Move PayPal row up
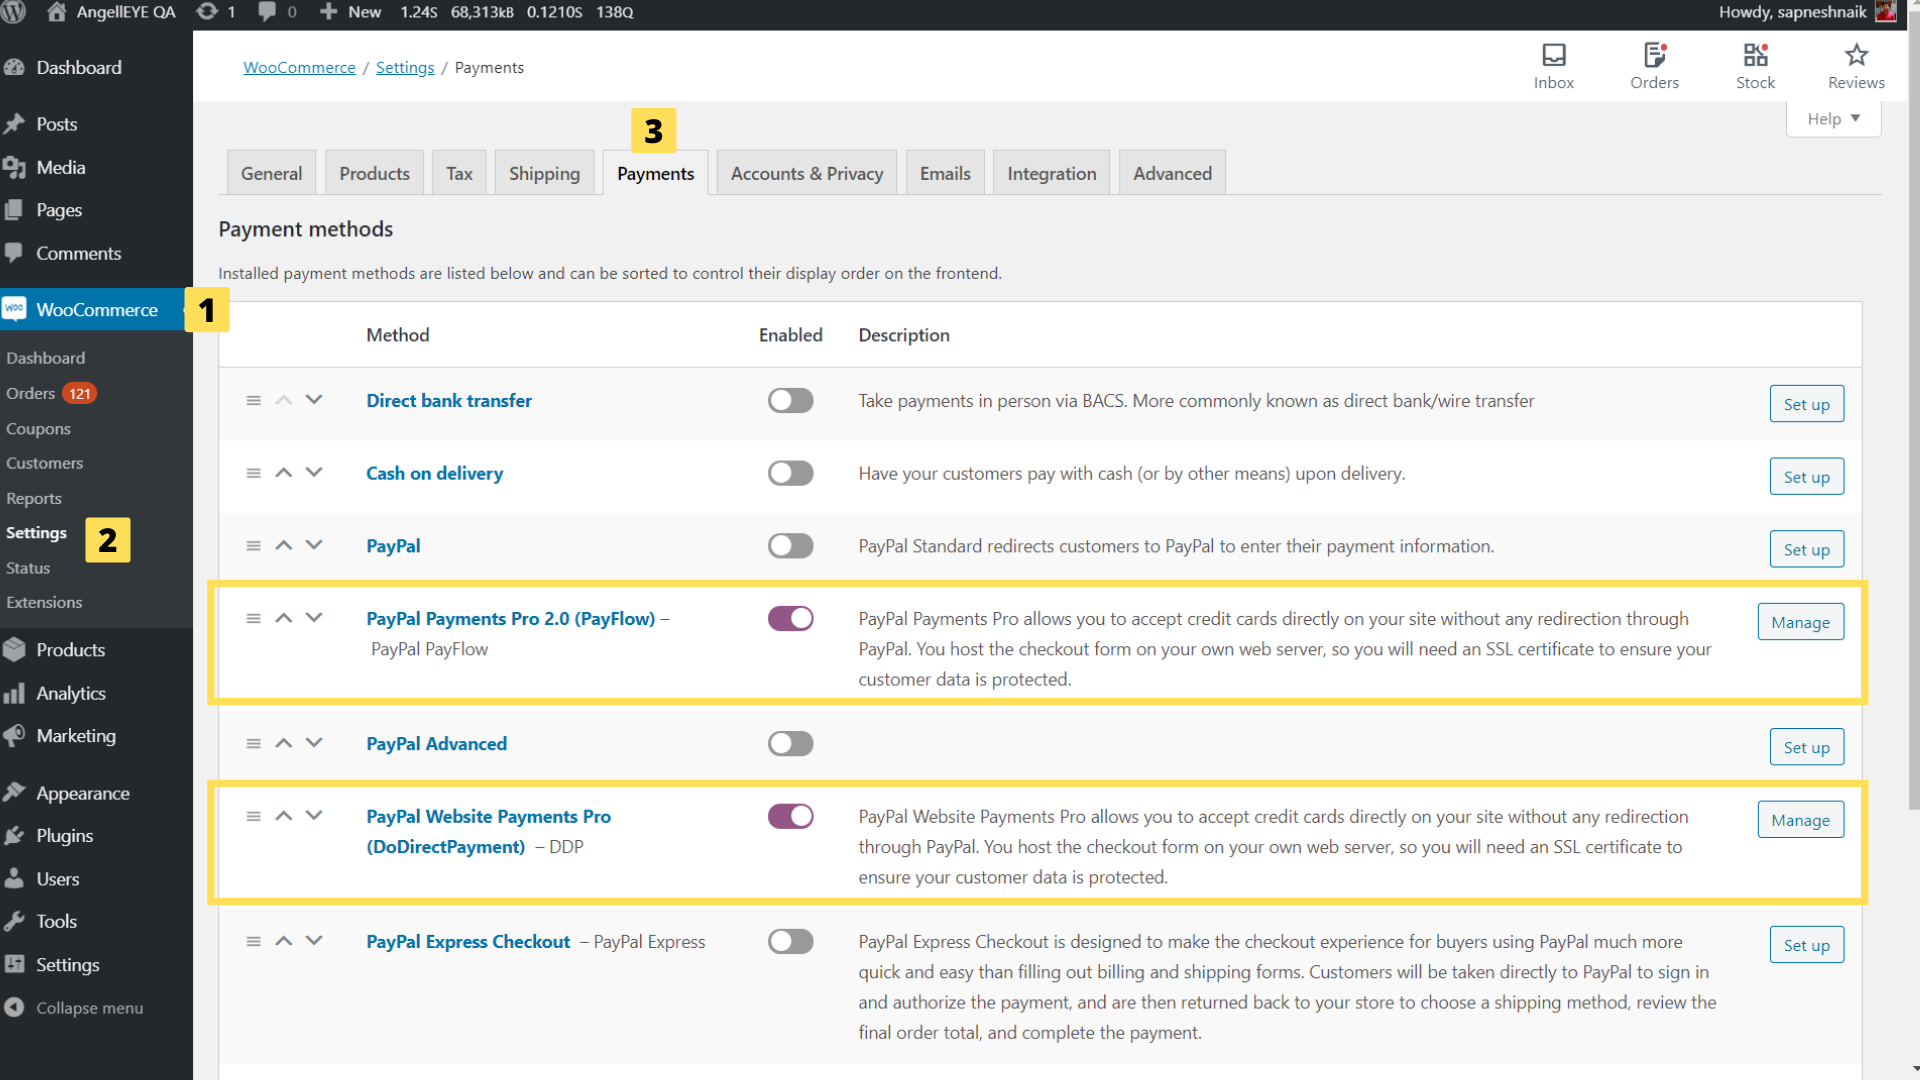 284,545
